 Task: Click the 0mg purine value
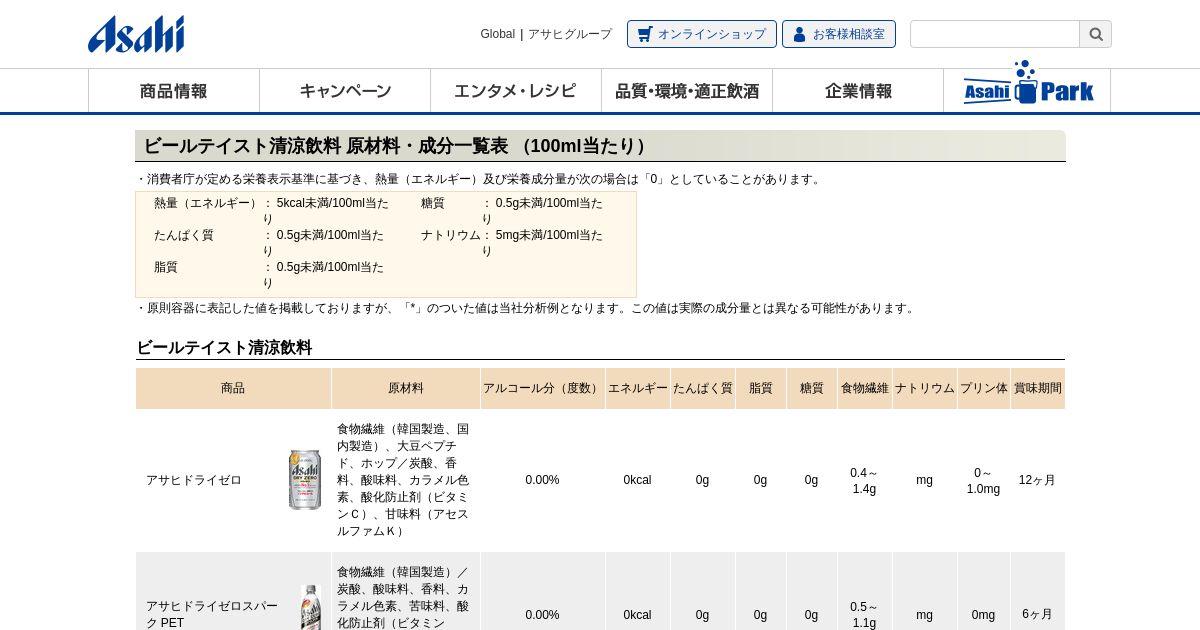click(983, 615)
